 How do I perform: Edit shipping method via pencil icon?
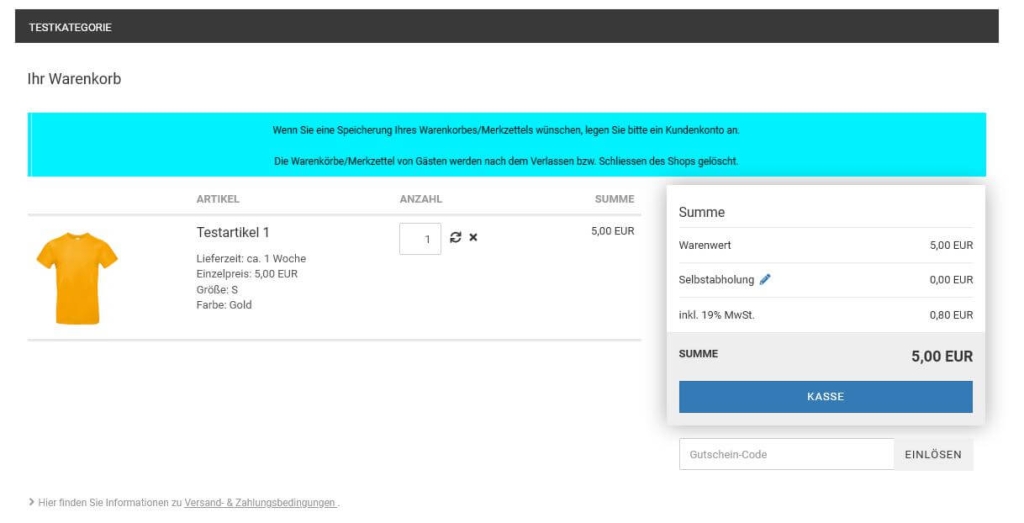click(765, 280)
